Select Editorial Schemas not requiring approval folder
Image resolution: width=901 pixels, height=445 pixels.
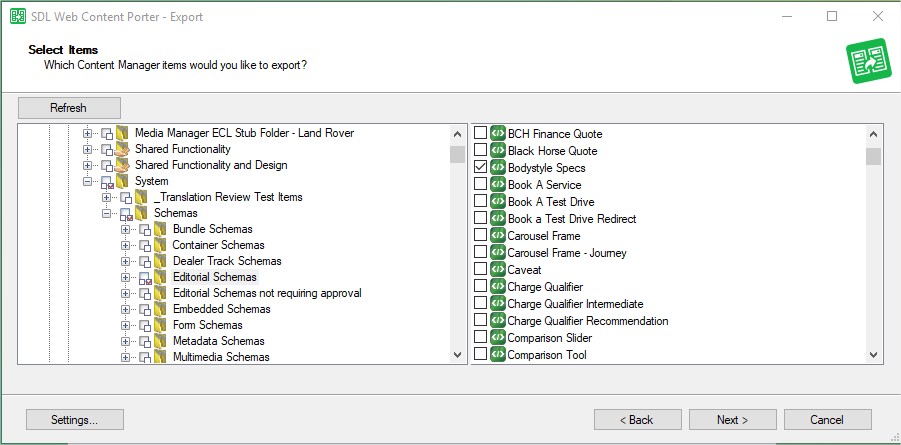[267, 293]
